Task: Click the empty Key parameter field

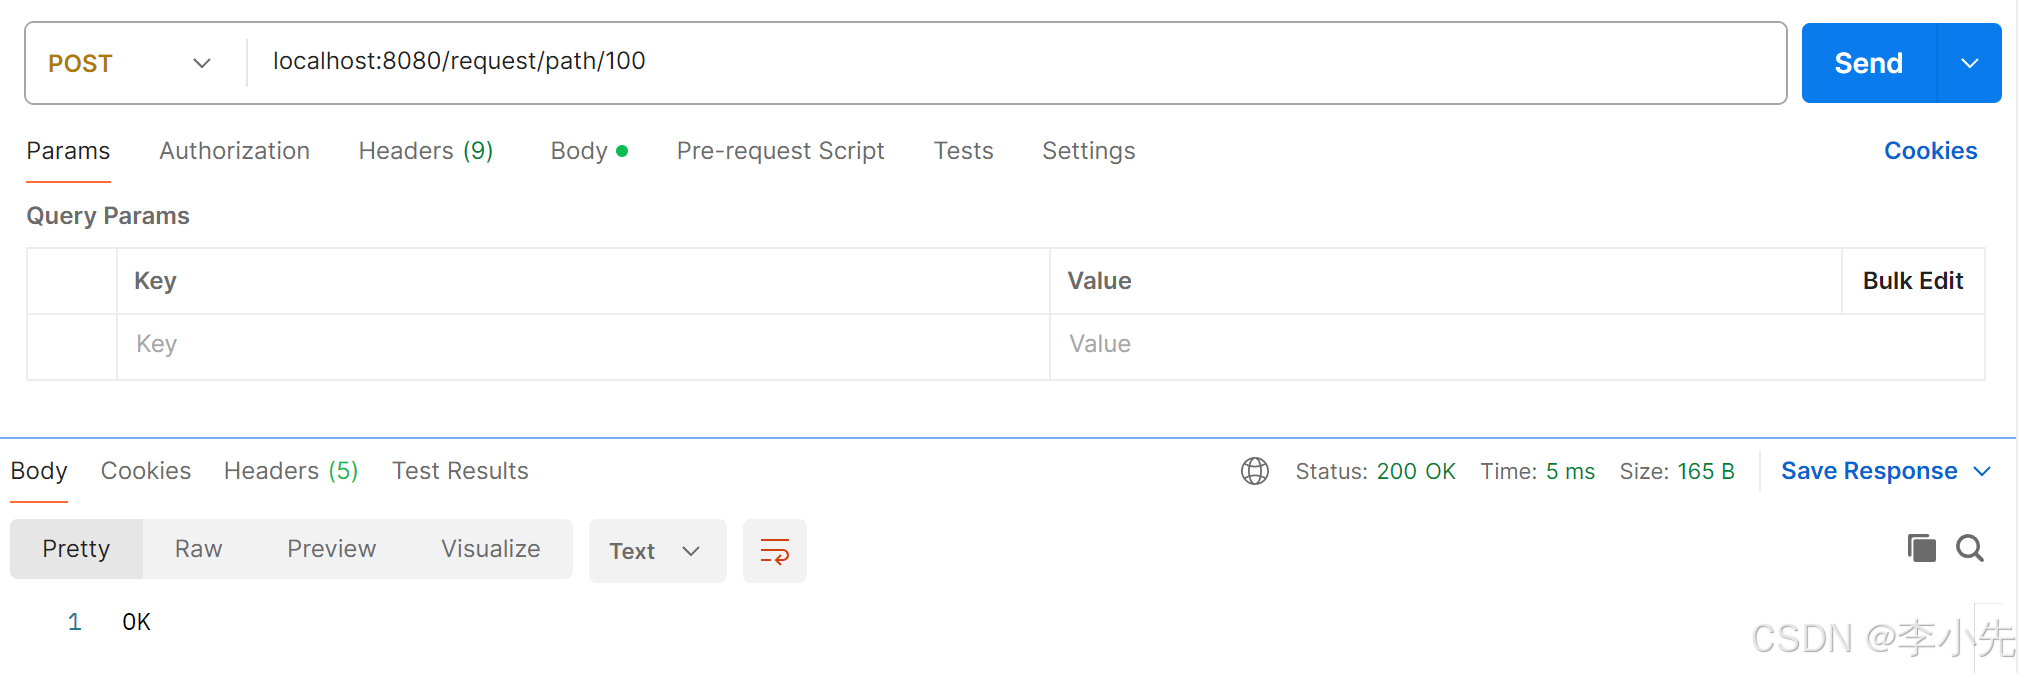Action: pyautogui.click(x=580, y=344)
